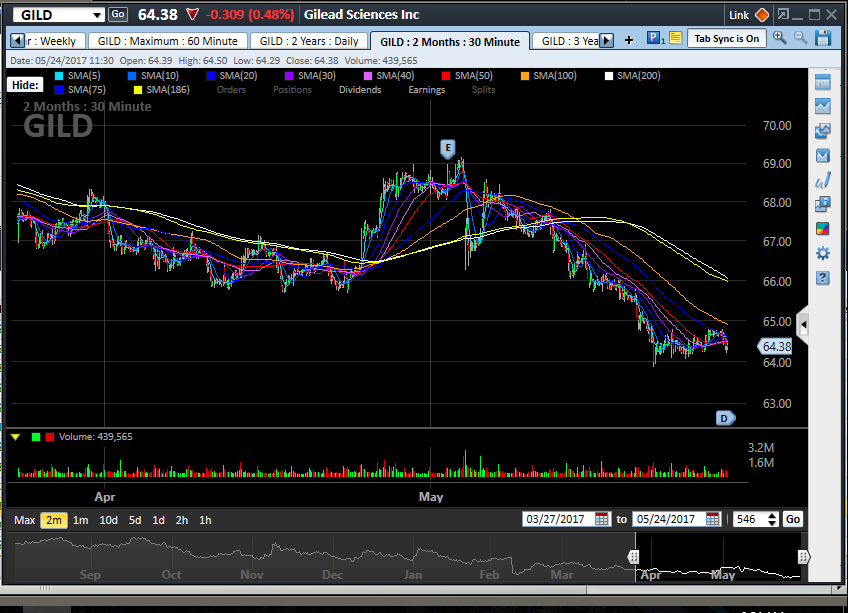The width and height of the screenshot is (848, 613).
Task: Switch to the Weekly tab
Action: coord(55,41)
